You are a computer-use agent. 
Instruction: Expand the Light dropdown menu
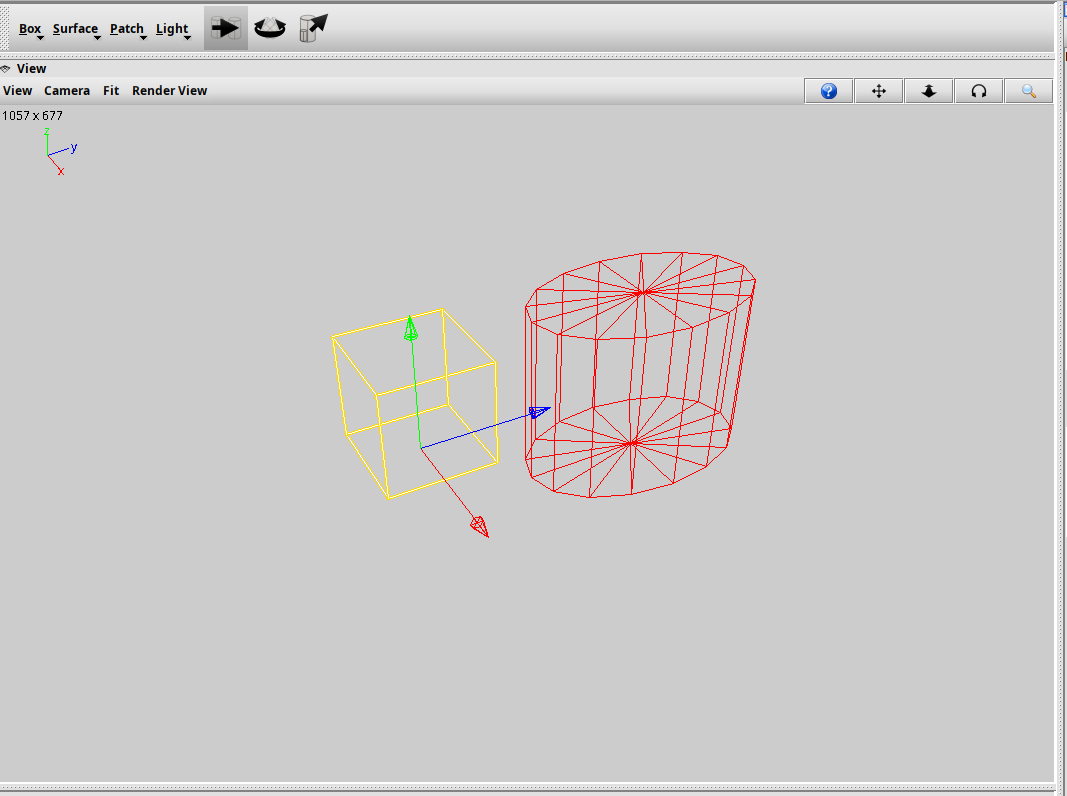tap(172, 29)
